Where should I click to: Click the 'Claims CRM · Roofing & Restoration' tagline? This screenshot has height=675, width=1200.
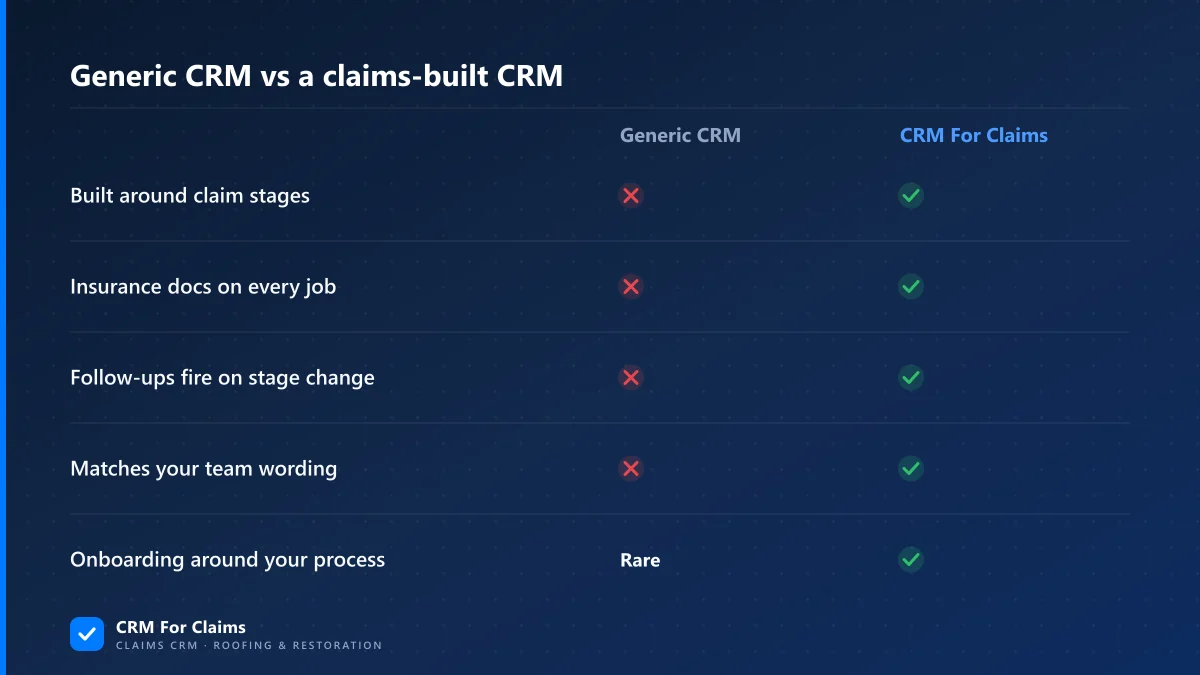(249, 646)
